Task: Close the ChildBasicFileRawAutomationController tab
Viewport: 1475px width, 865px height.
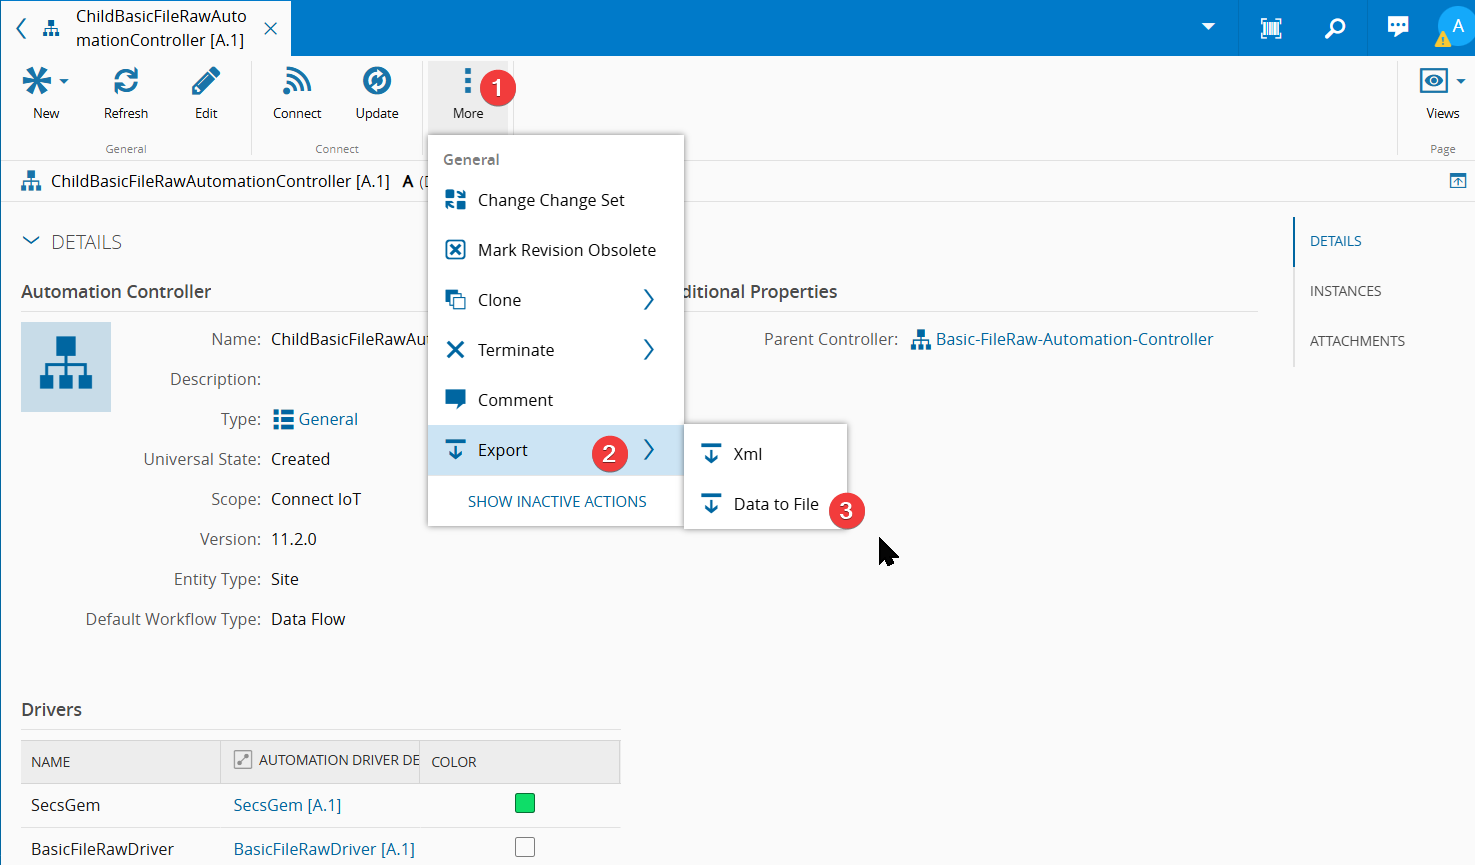Action: (x=270, y=29)
